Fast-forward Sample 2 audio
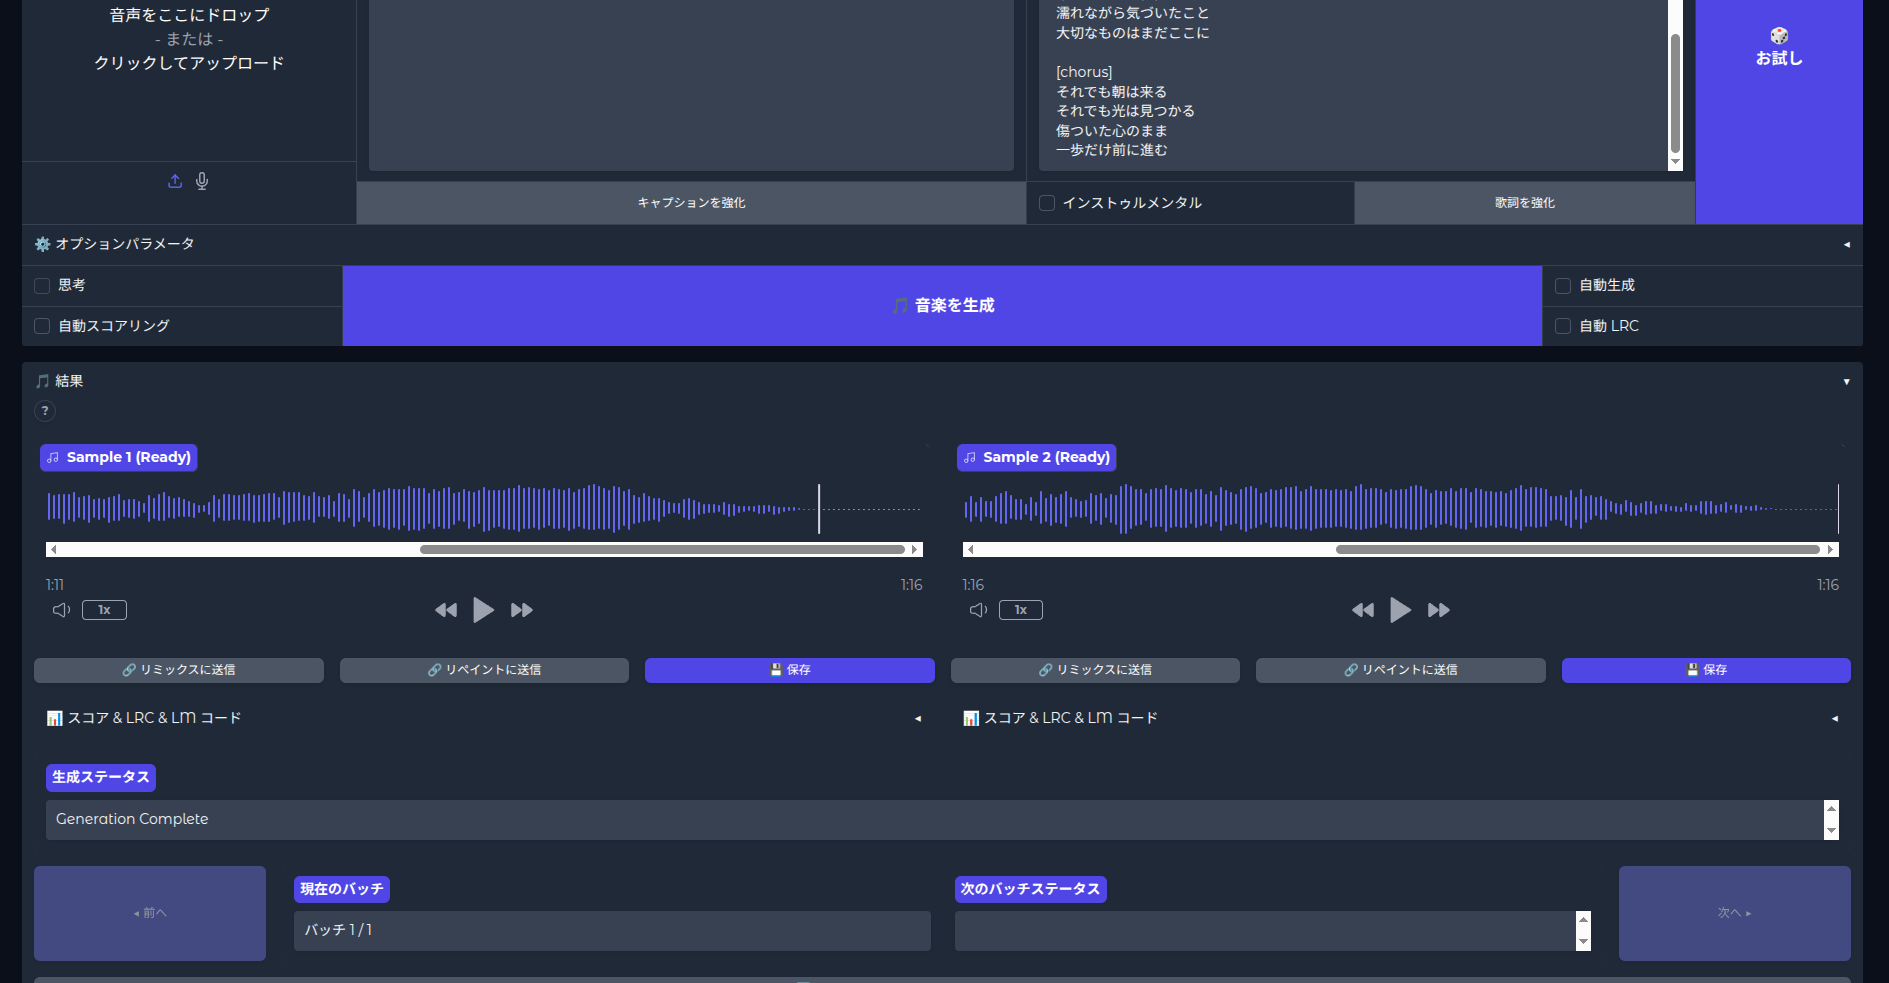The image size is (1889, 983). [x=1439, y=610]
